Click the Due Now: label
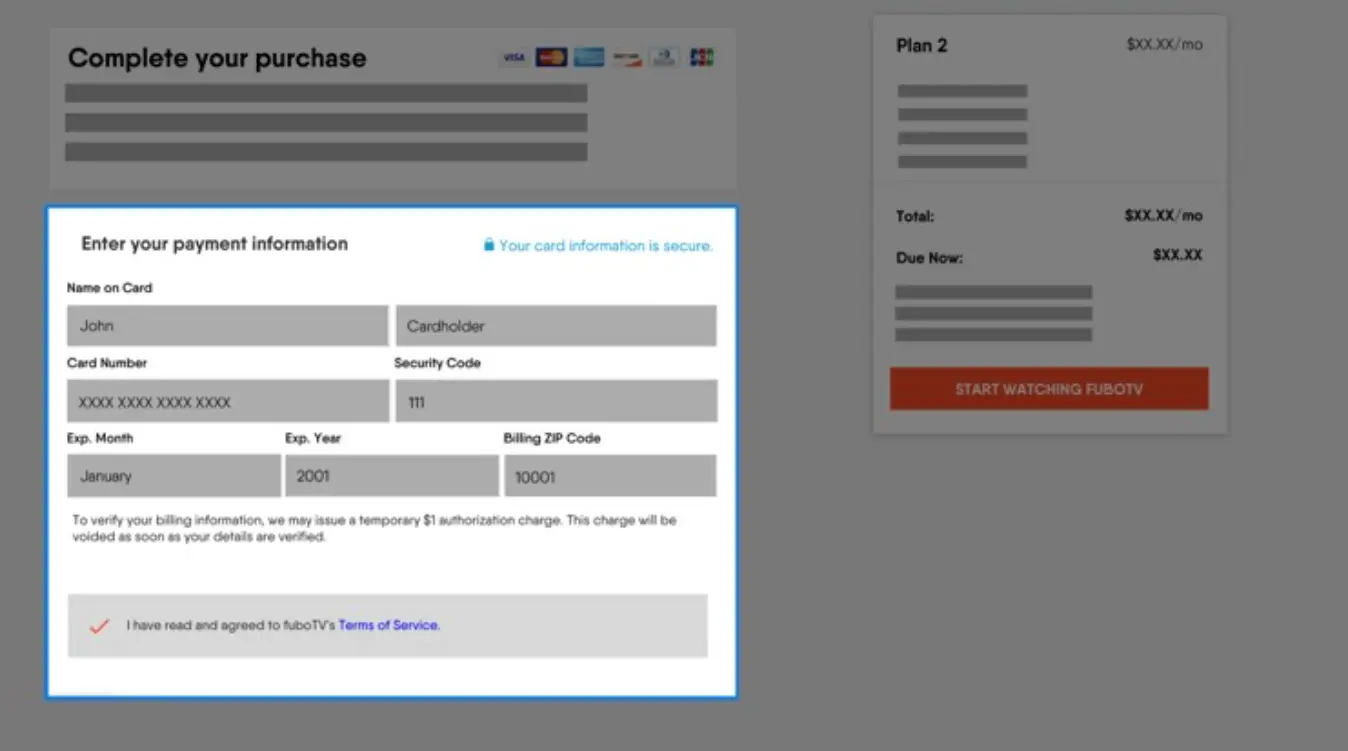 (929, 258)
